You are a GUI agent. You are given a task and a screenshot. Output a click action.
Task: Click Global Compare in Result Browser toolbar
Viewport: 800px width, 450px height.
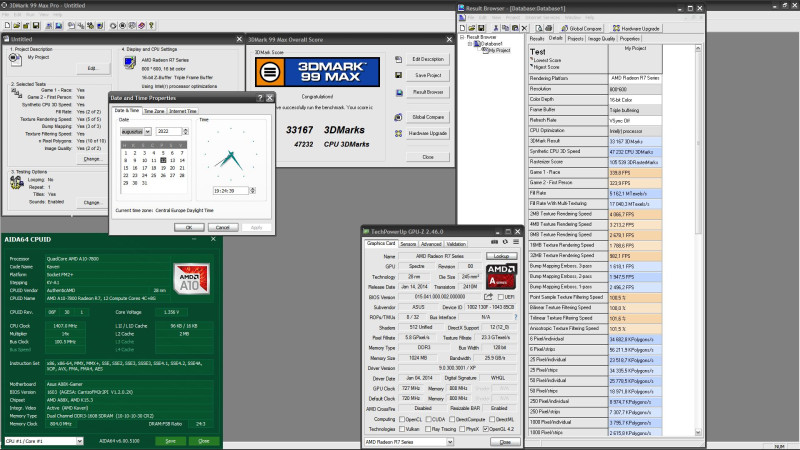tap(581, 29)
